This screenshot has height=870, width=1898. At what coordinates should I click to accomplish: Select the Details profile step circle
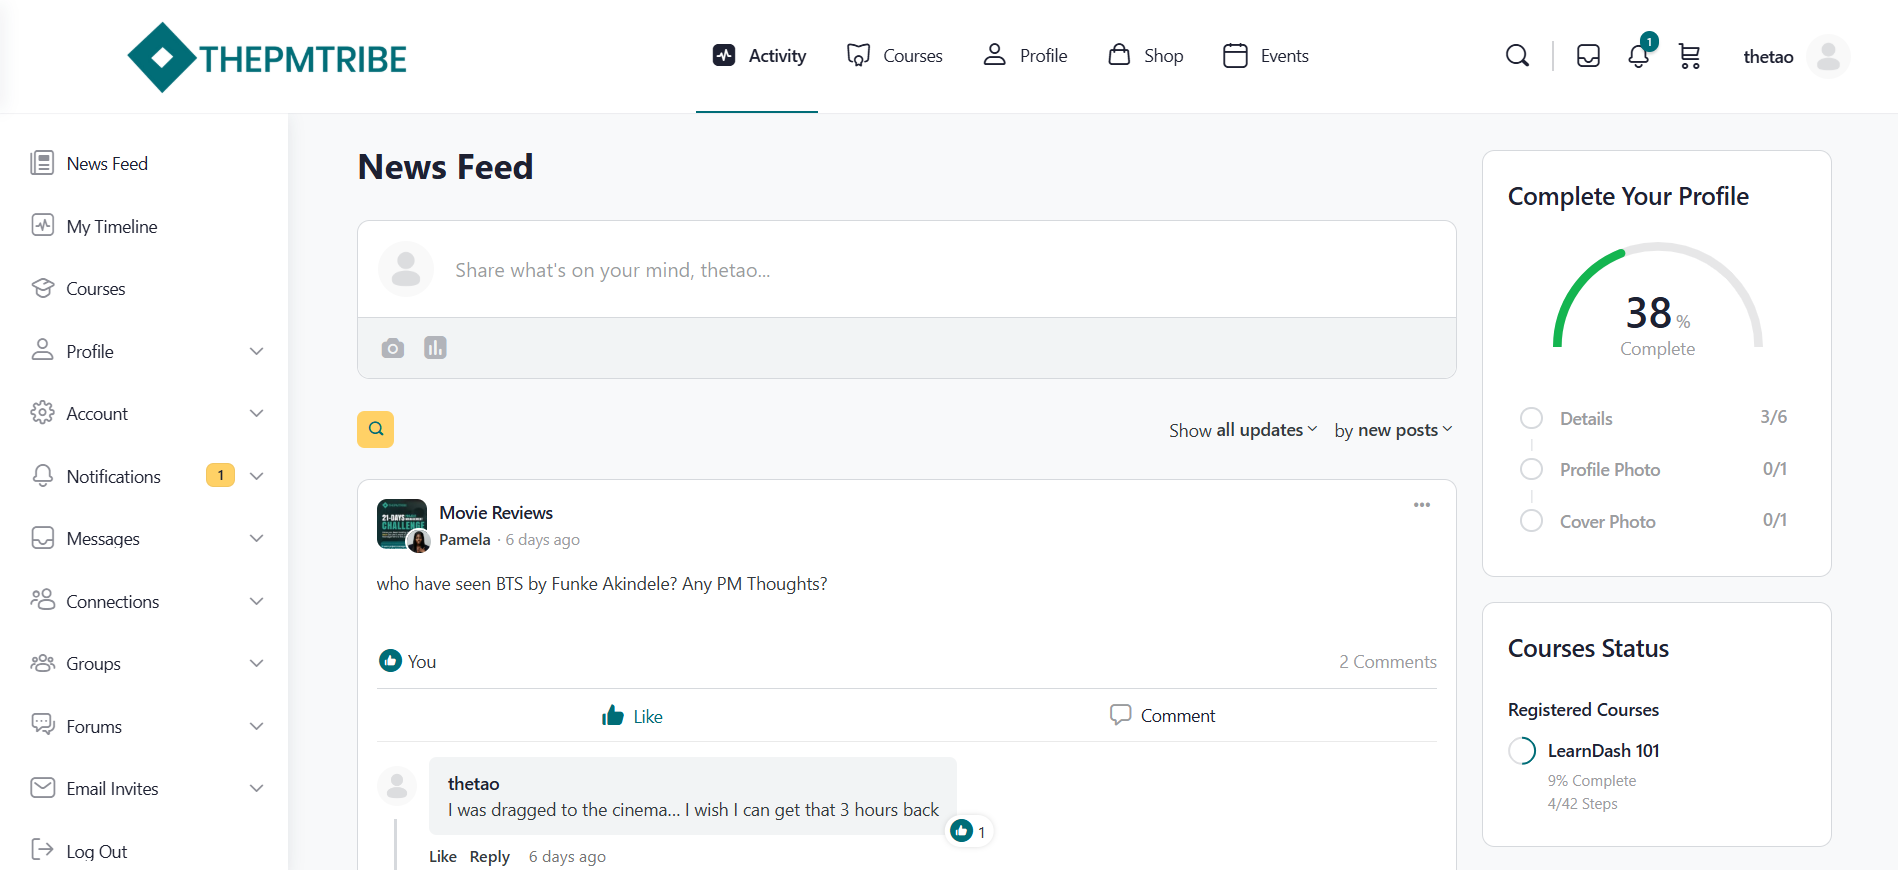[x=1531, y=418]
